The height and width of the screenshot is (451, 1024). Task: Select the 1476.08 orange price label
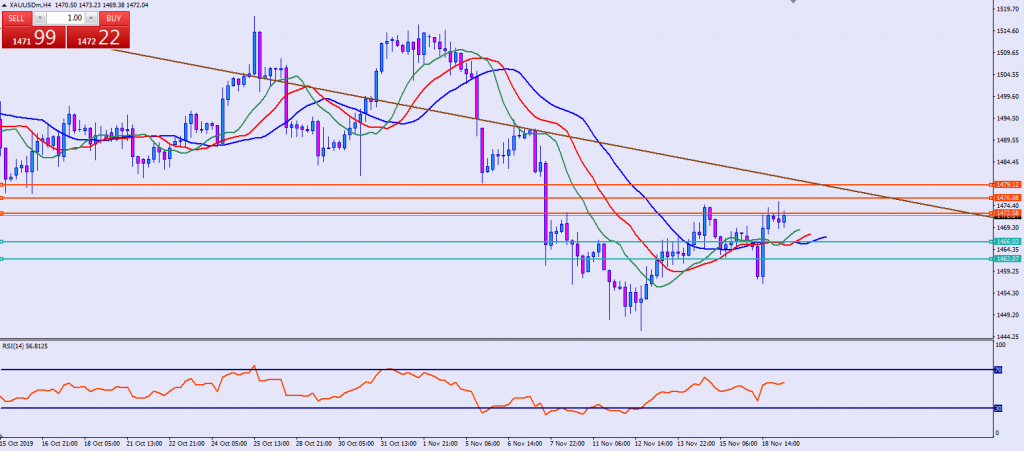click(x=1005, y=198)
